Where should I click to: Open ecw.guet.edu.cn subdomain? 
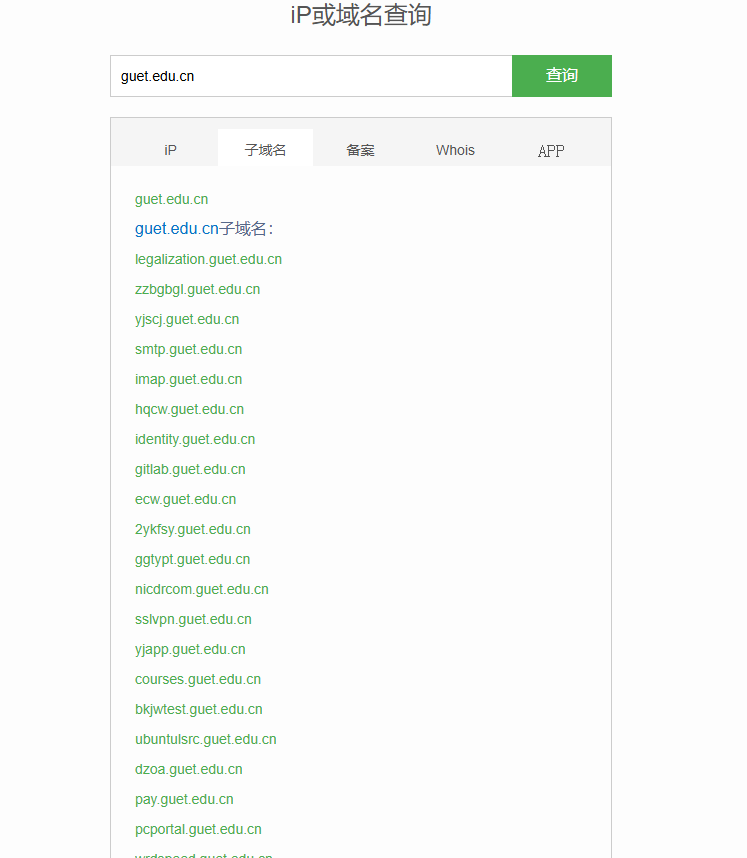tap(186, 500)
